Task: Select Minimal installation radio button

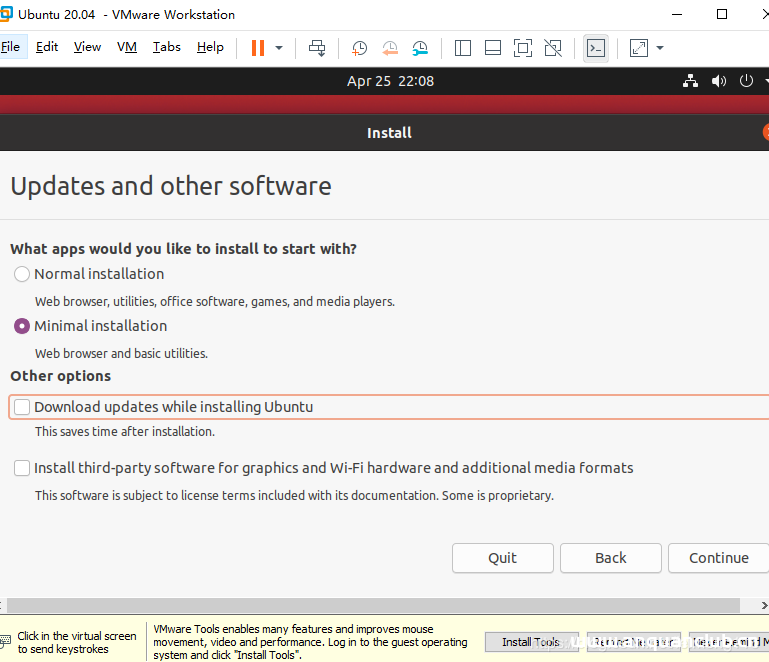Action: click(x=22, y=326)
